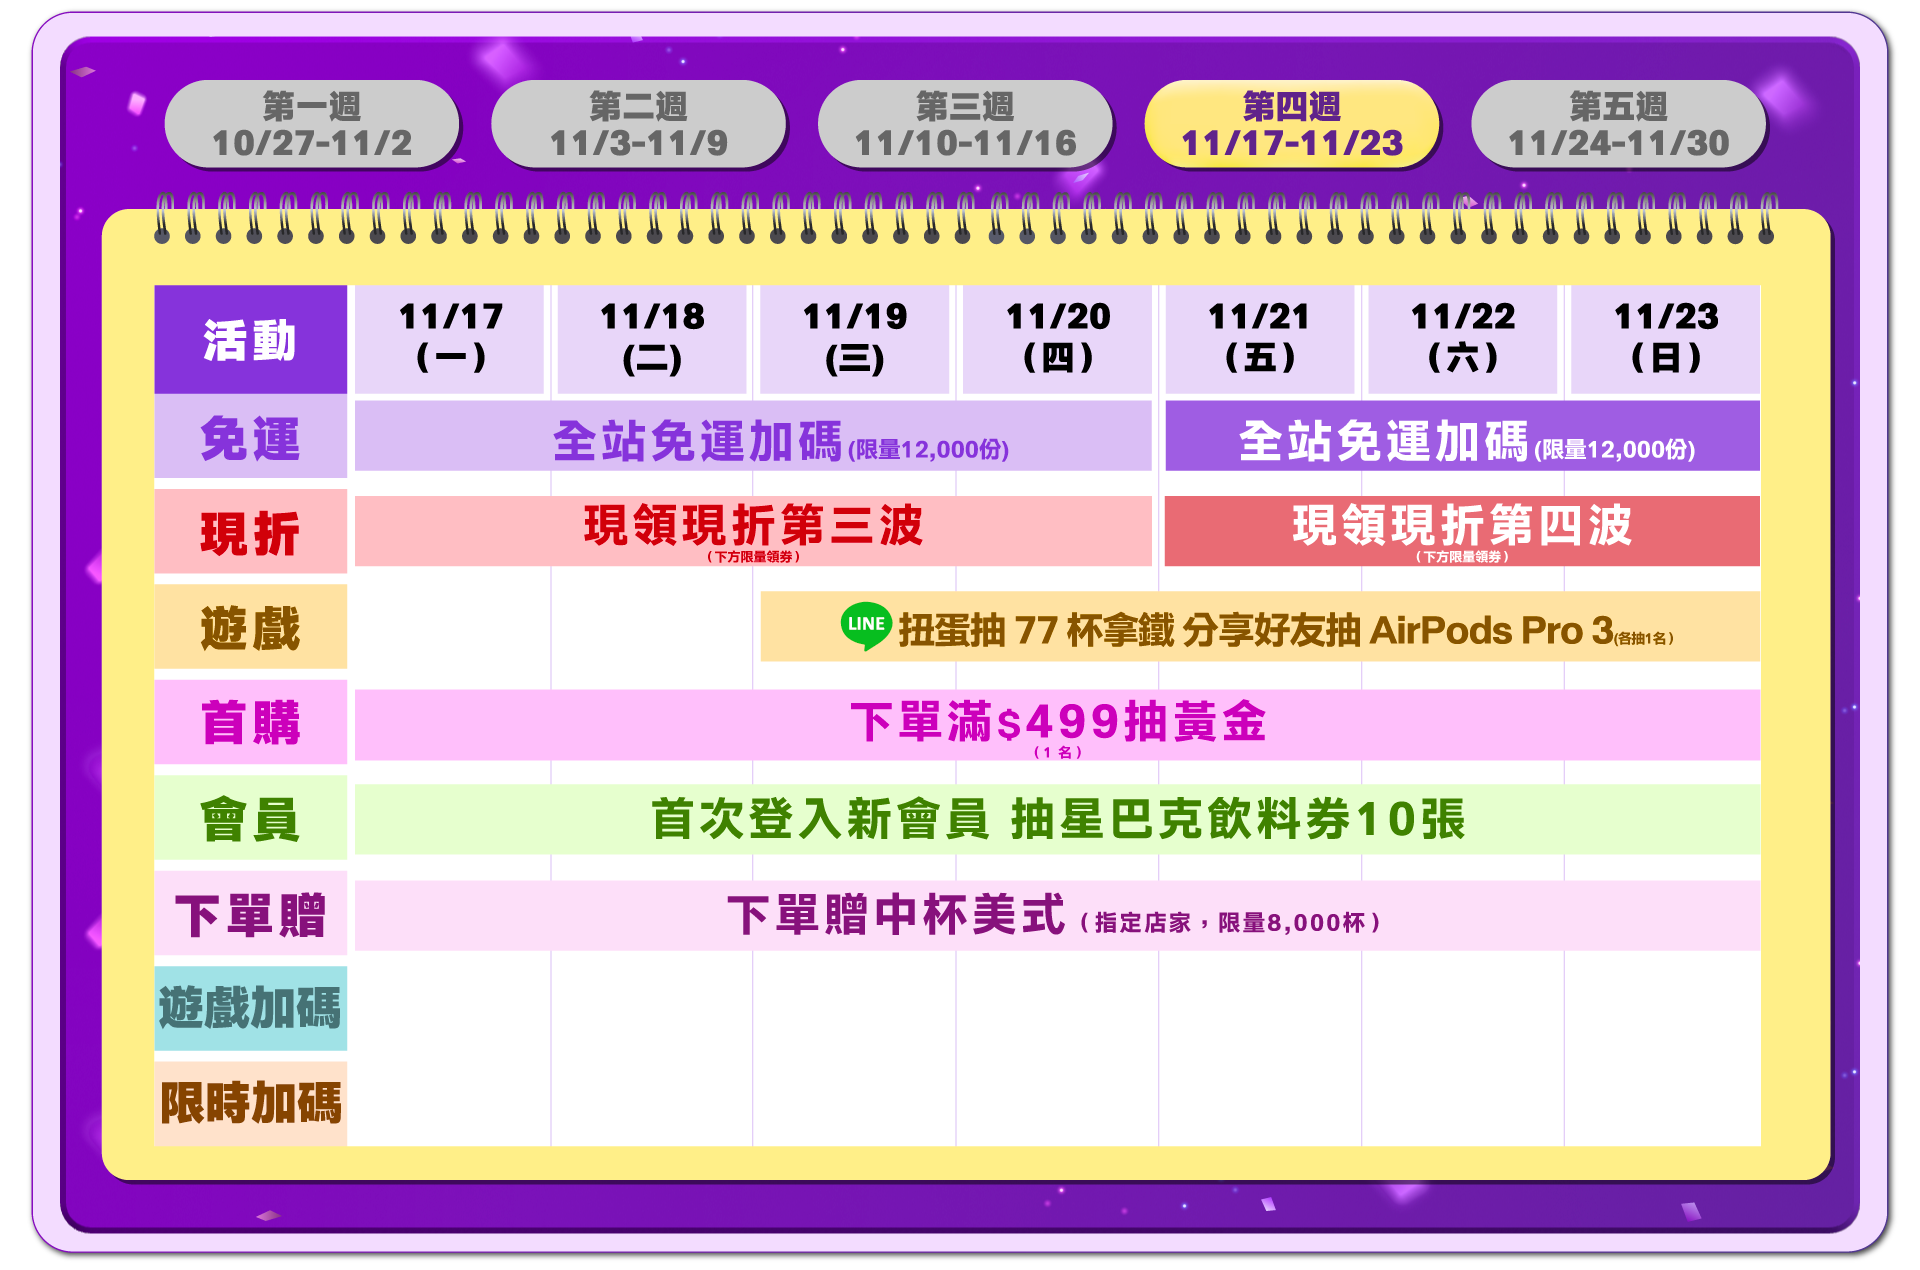Open the 現領現折第四波 coupon banner
Viewport: 1920px width, 1270px height.
1462,531
